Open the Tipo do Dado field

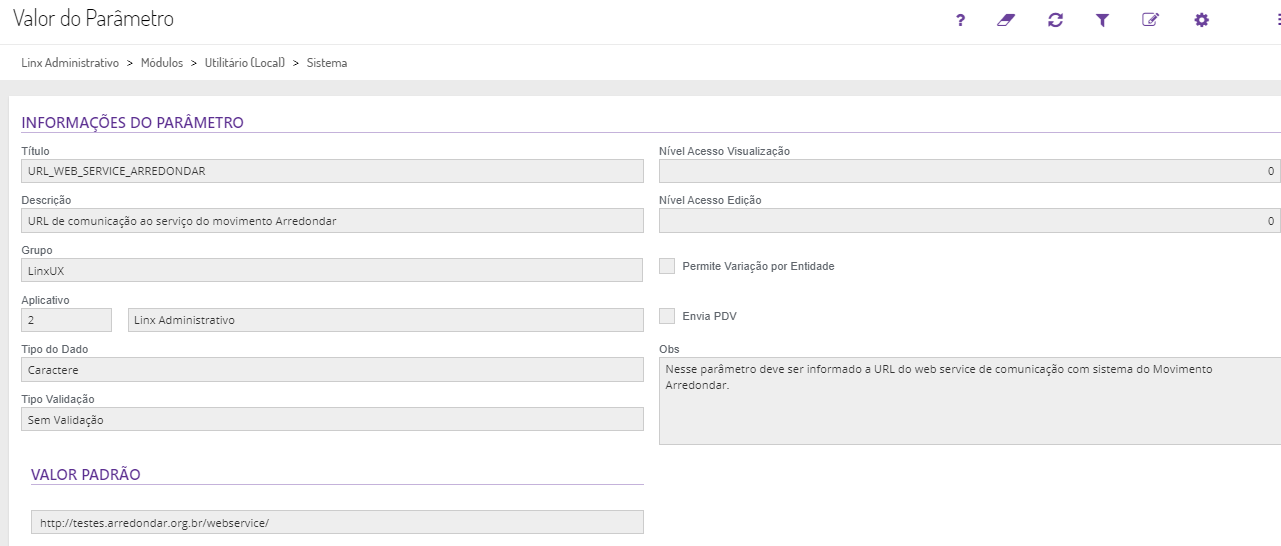(332, 370)
